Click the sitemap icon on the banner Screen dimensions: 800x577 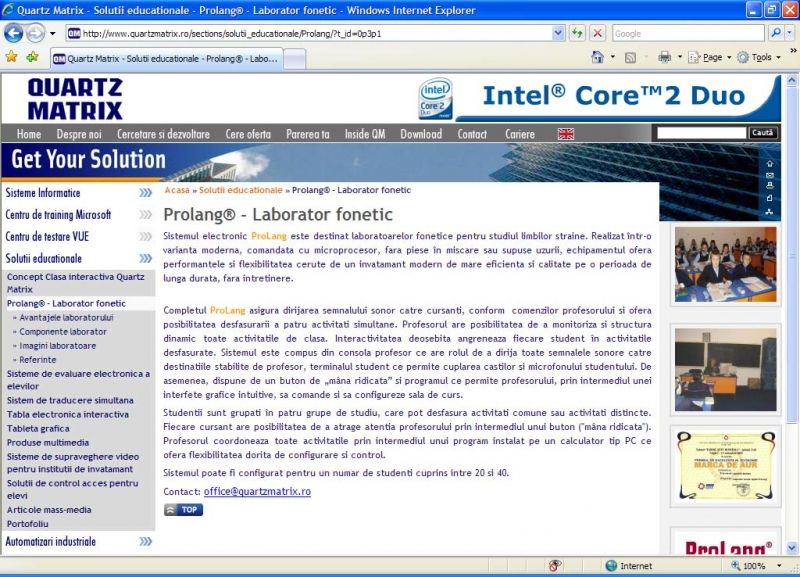[x=769, y=211]
